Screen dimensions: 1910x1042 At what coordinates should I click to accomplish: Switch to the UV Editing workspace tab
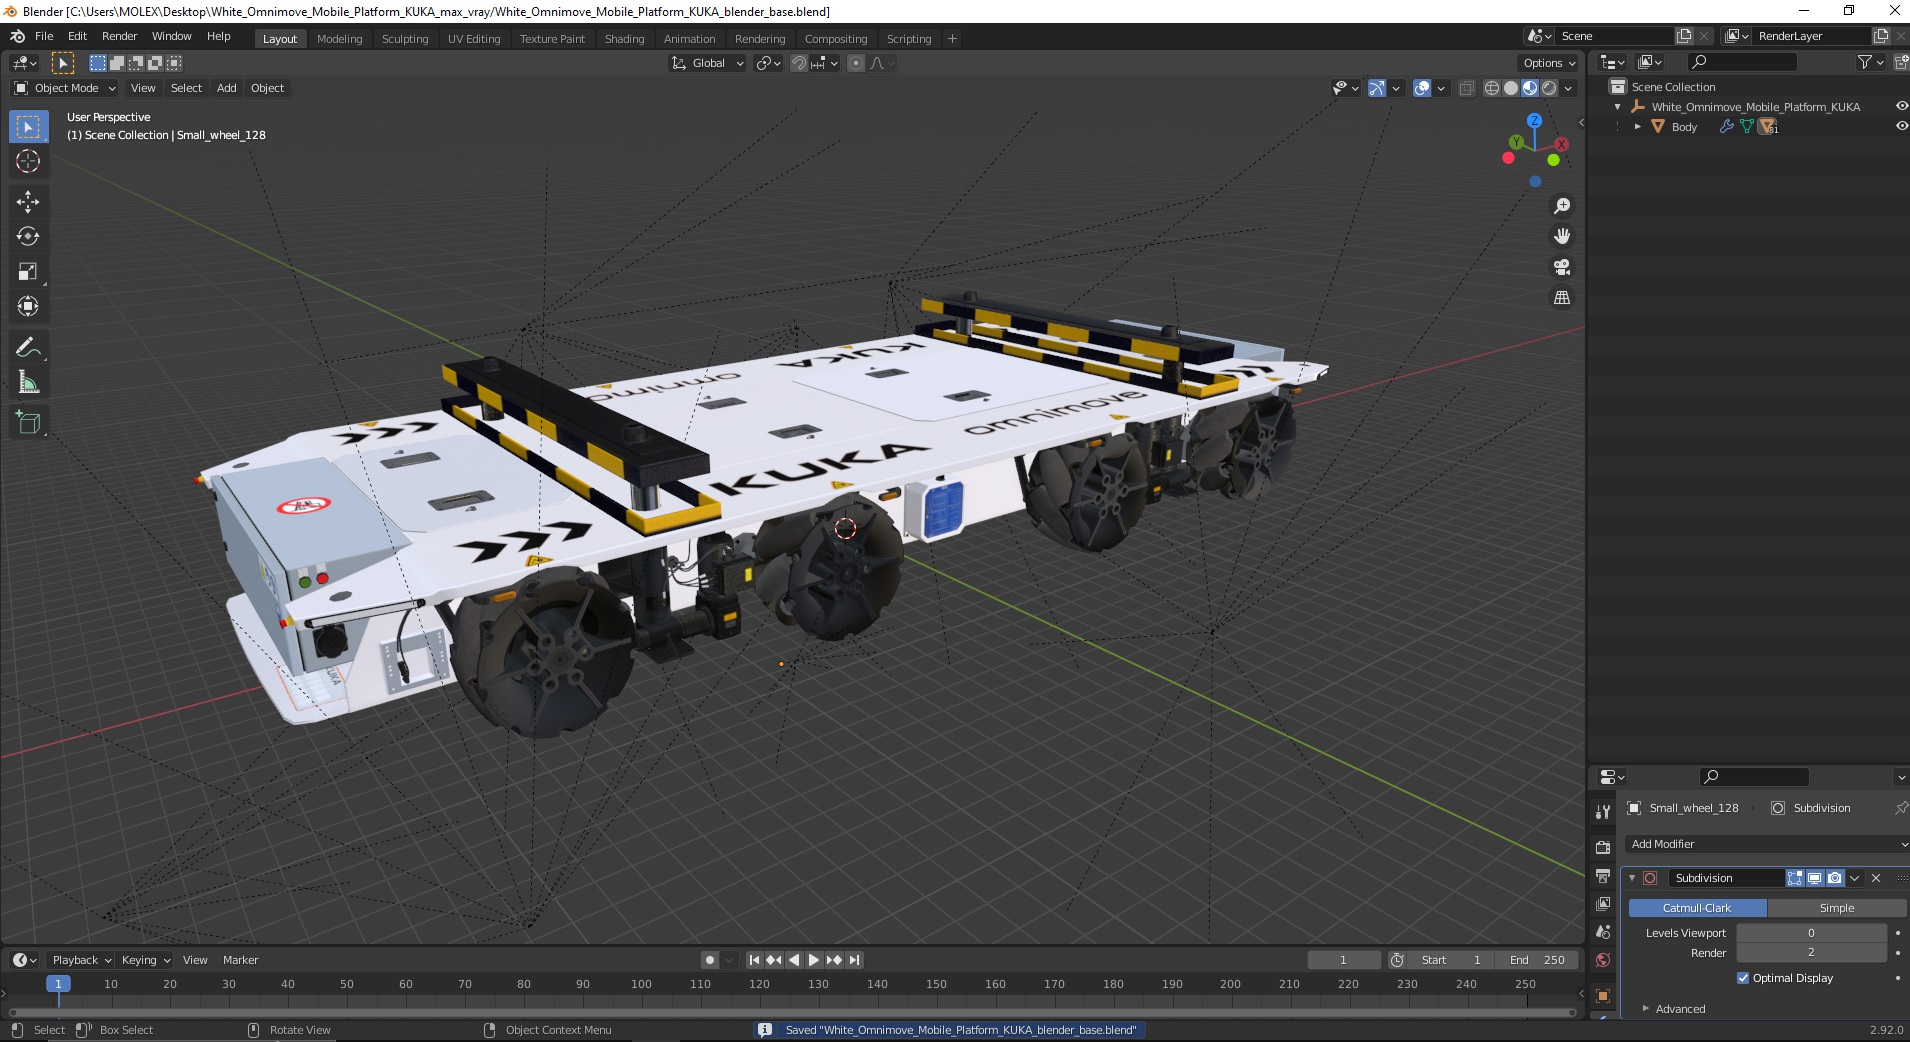pos(474,39)
